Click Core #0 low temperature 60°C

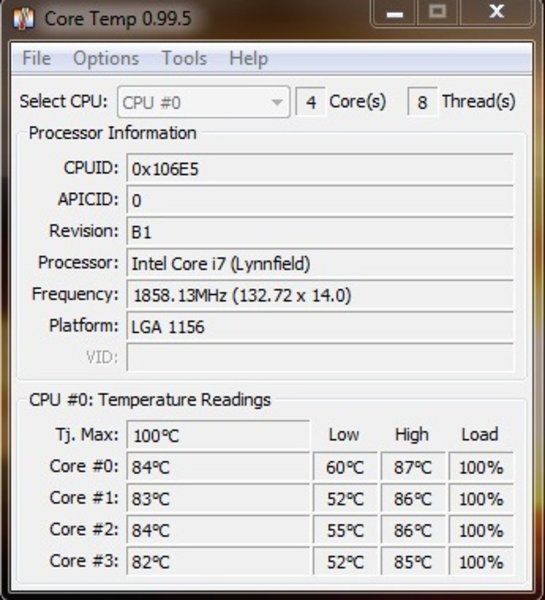[345, 466]
